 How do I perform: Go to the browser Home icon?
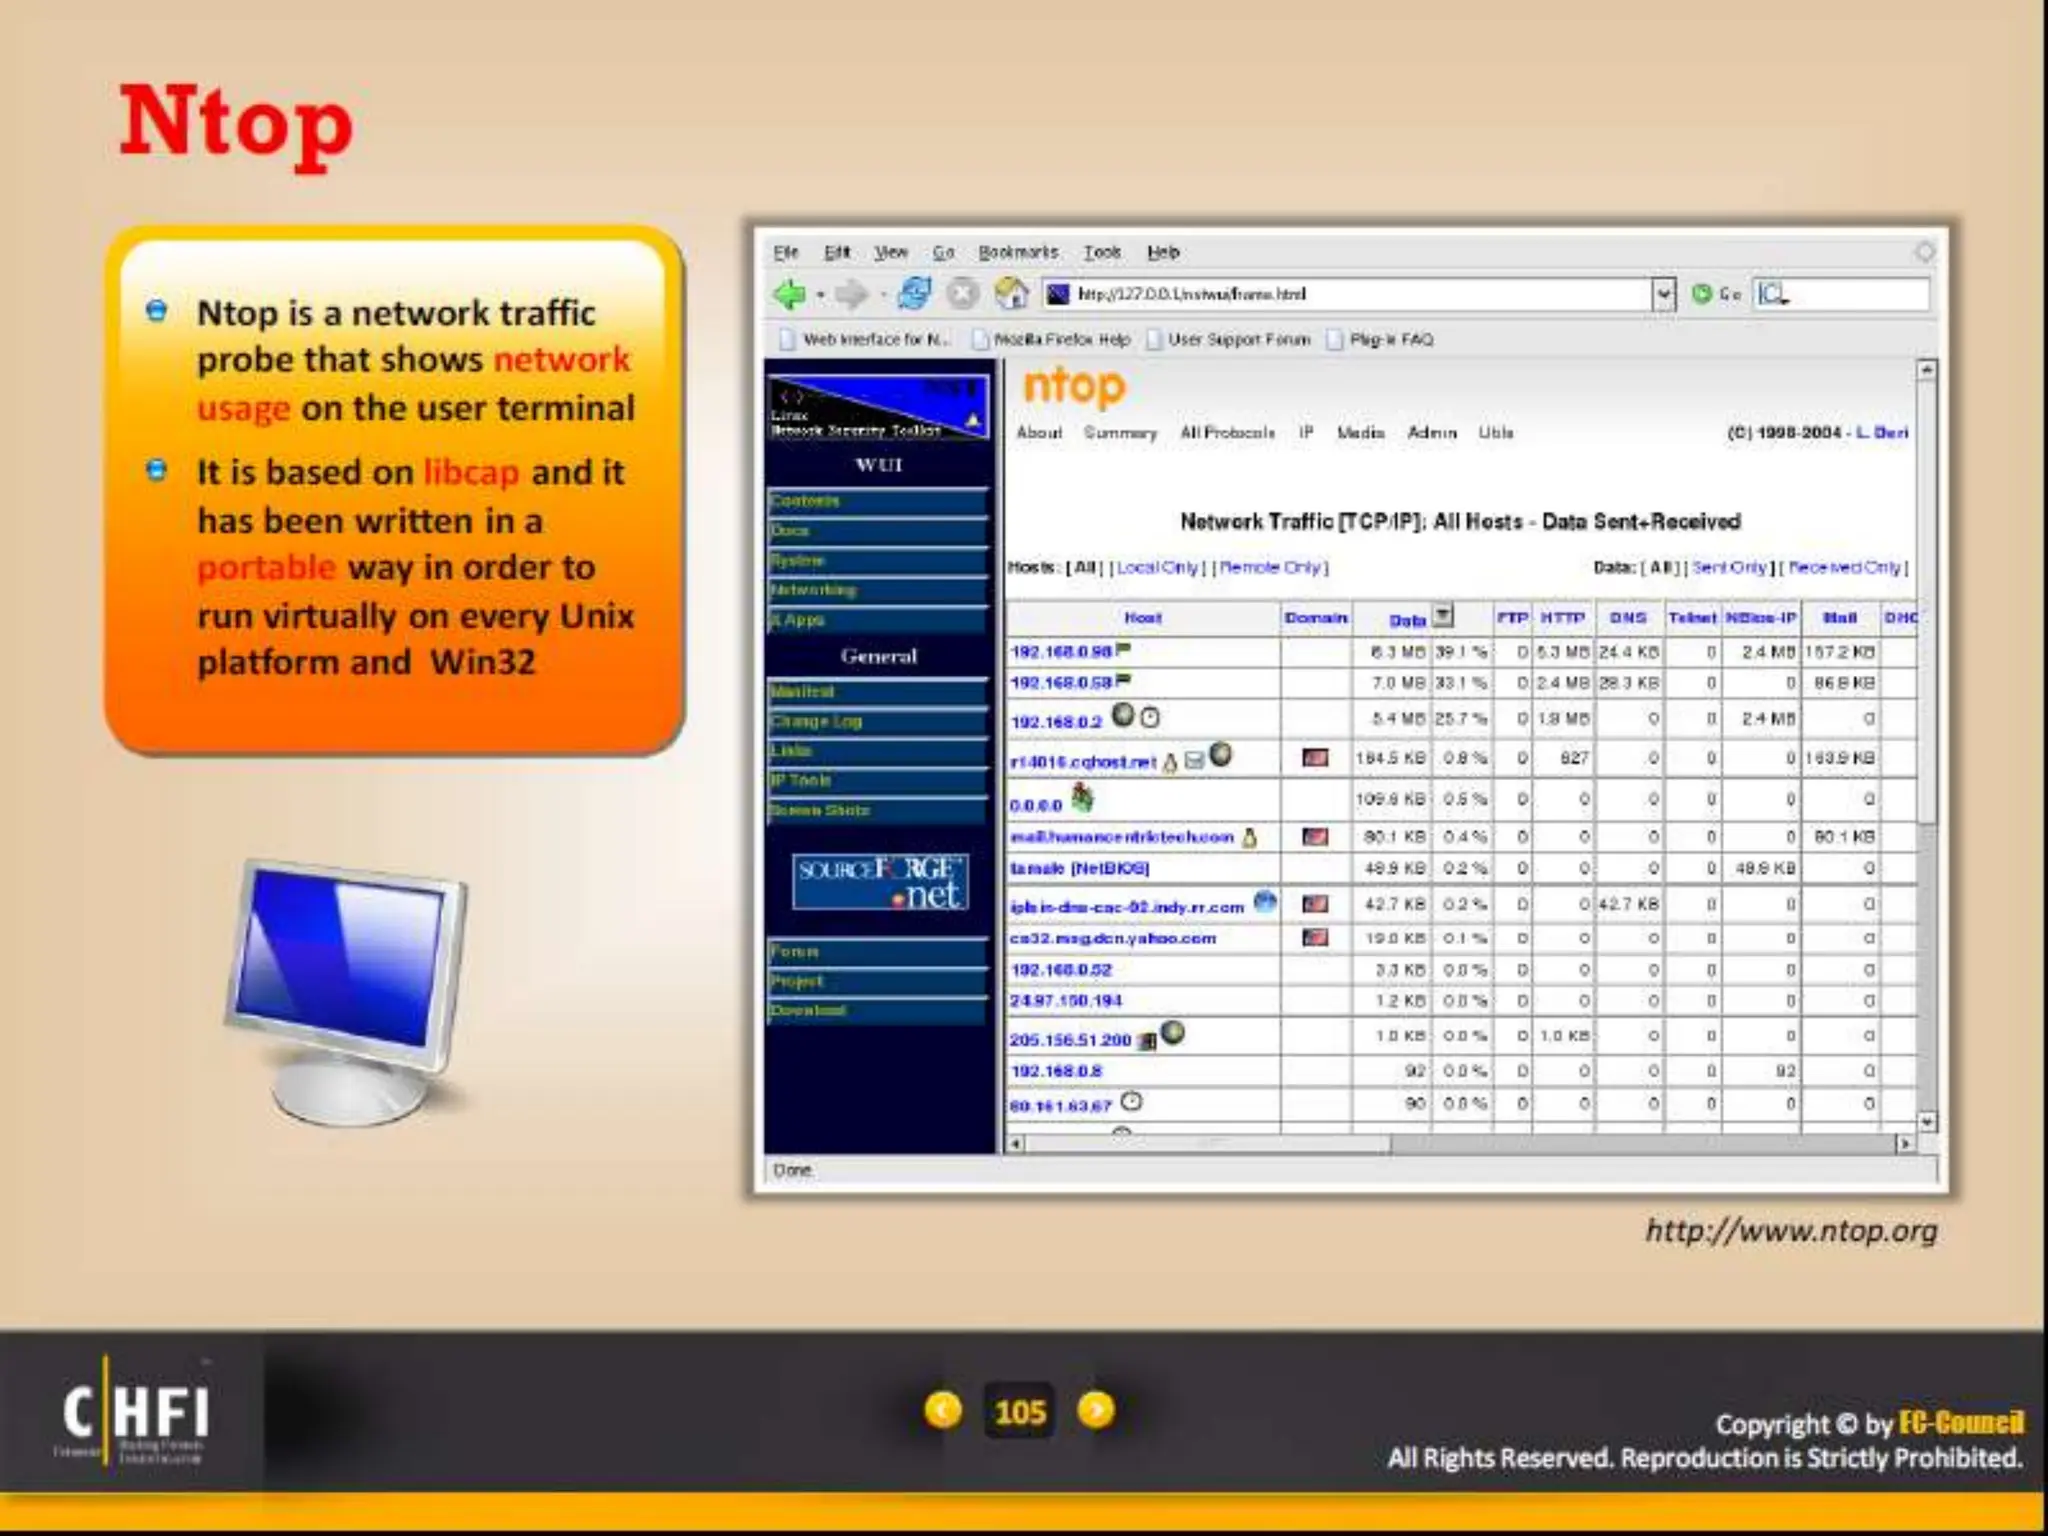coord(1011,294)
